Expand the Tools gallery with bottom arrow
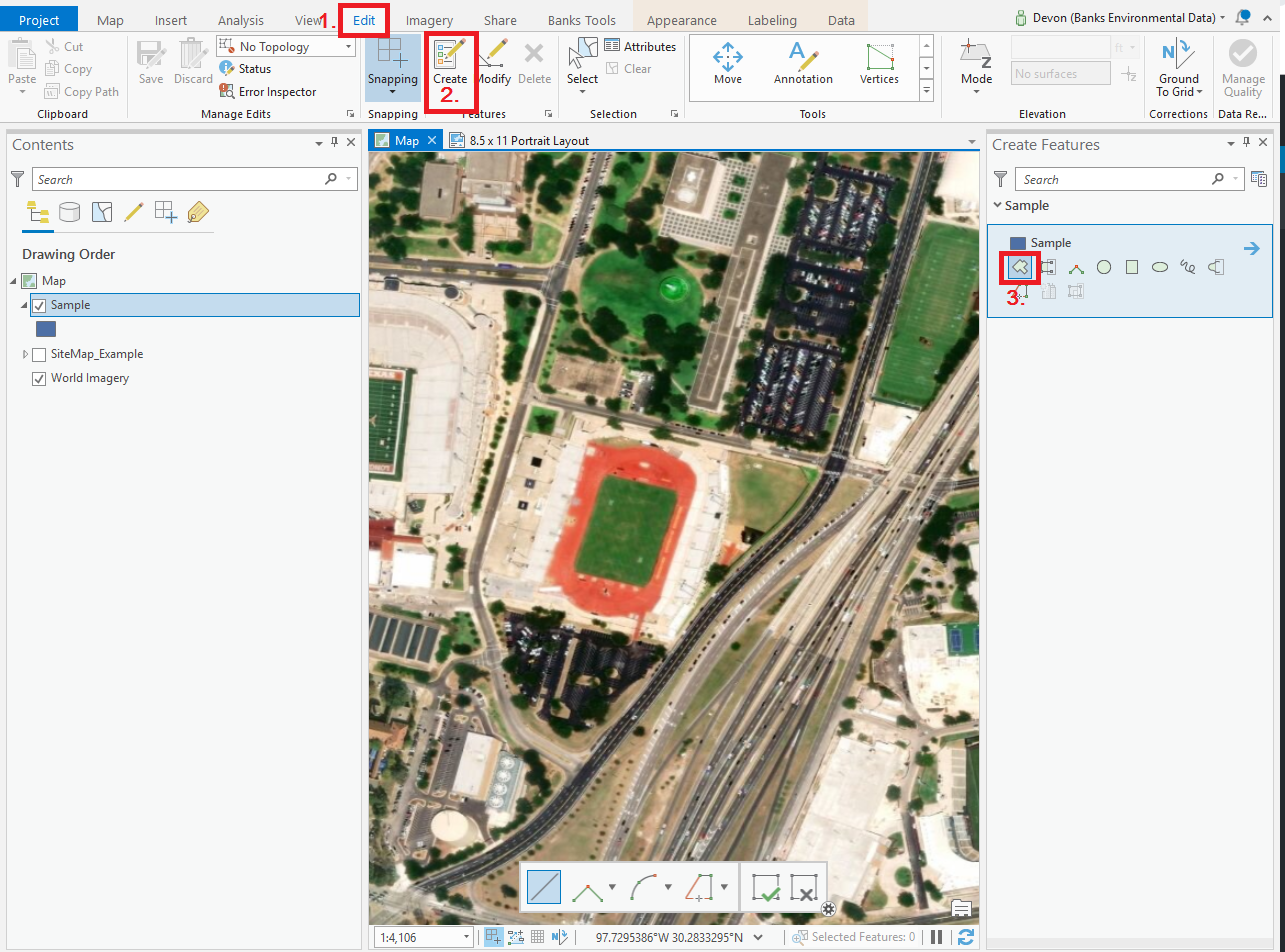1285x952 pixels. pyautogui.click(x=926, y=91)
